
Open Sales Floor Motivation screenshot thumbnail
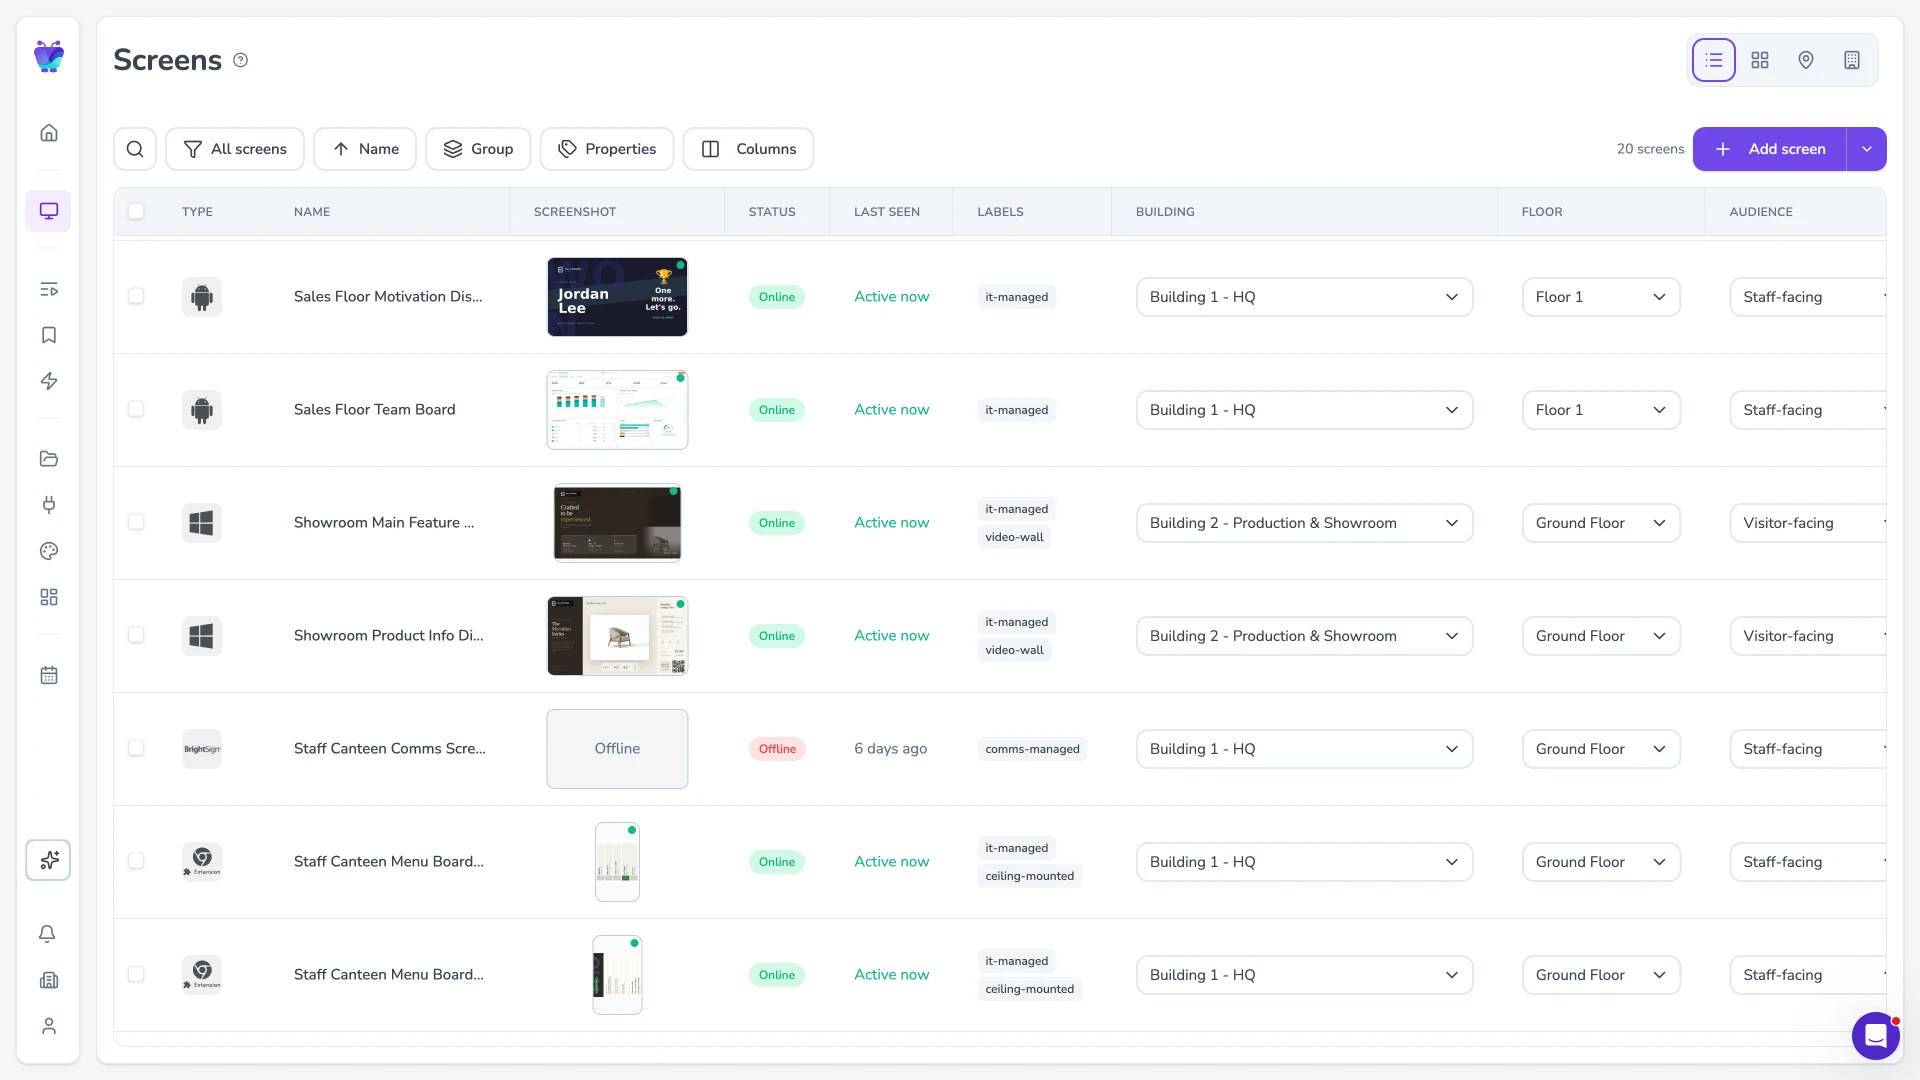click(617, 297)
